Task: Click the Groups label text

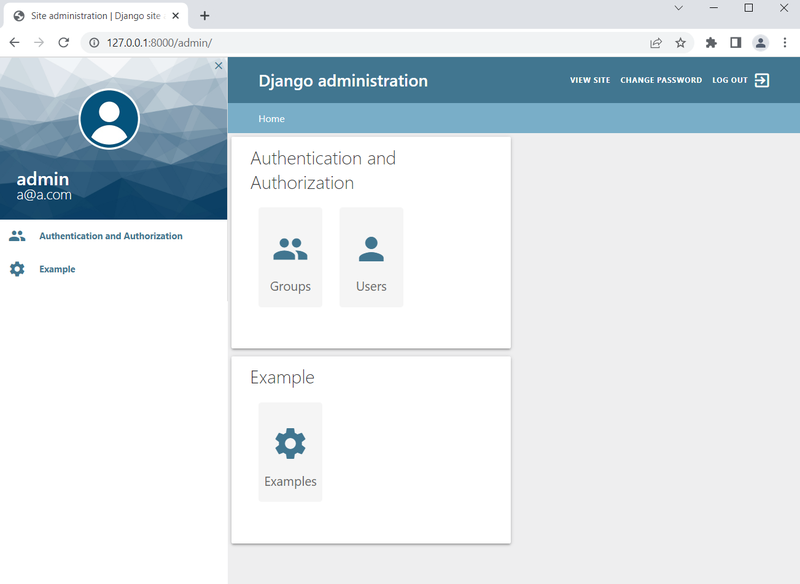Action: click(x=290, y=287)
